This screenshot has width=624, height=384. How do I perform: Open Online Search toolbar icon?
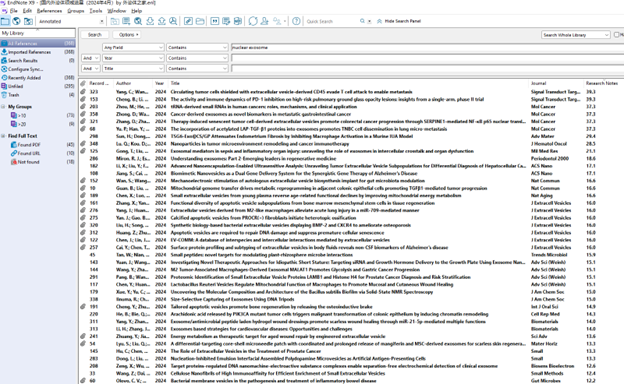pyautogui.click(x=138, y=21)
